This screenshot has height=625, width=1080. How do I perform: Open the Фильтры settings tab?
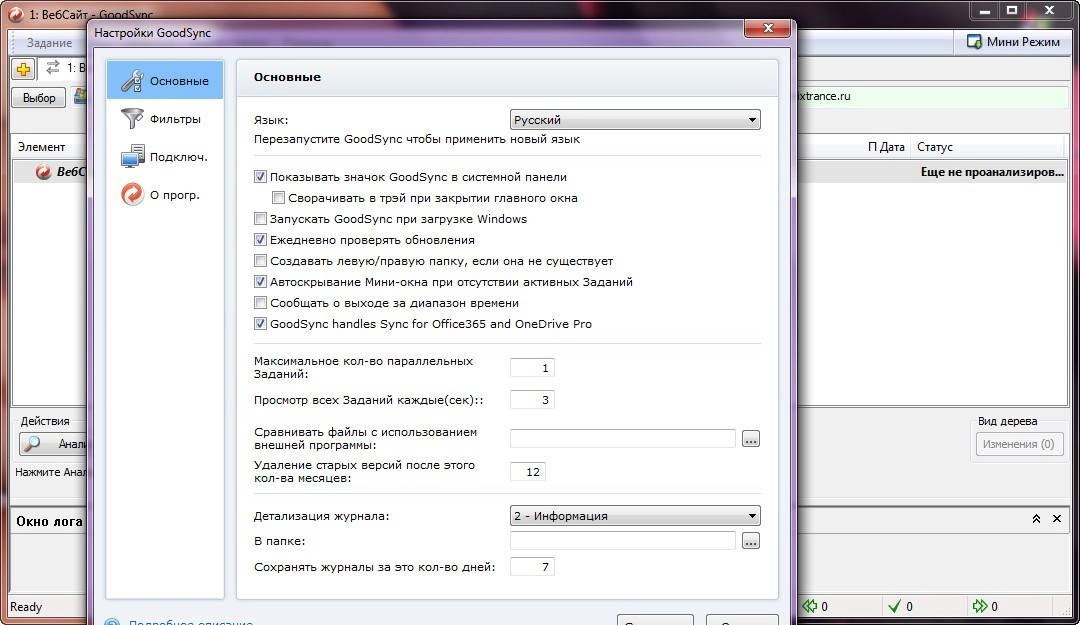(x=165, y=119)
